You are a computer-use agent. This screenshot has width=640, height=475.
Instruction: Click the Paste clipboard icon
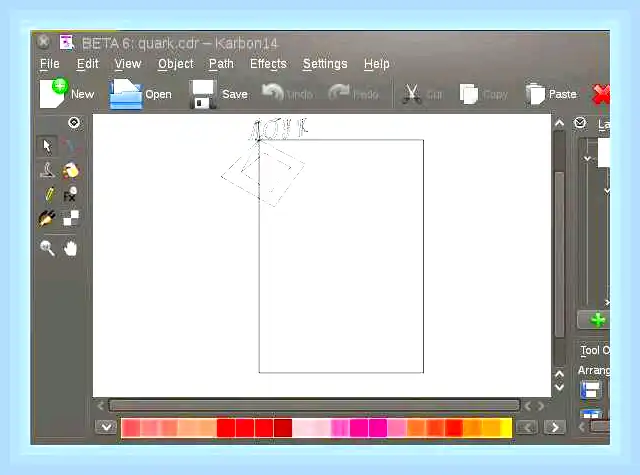point(535,94)
